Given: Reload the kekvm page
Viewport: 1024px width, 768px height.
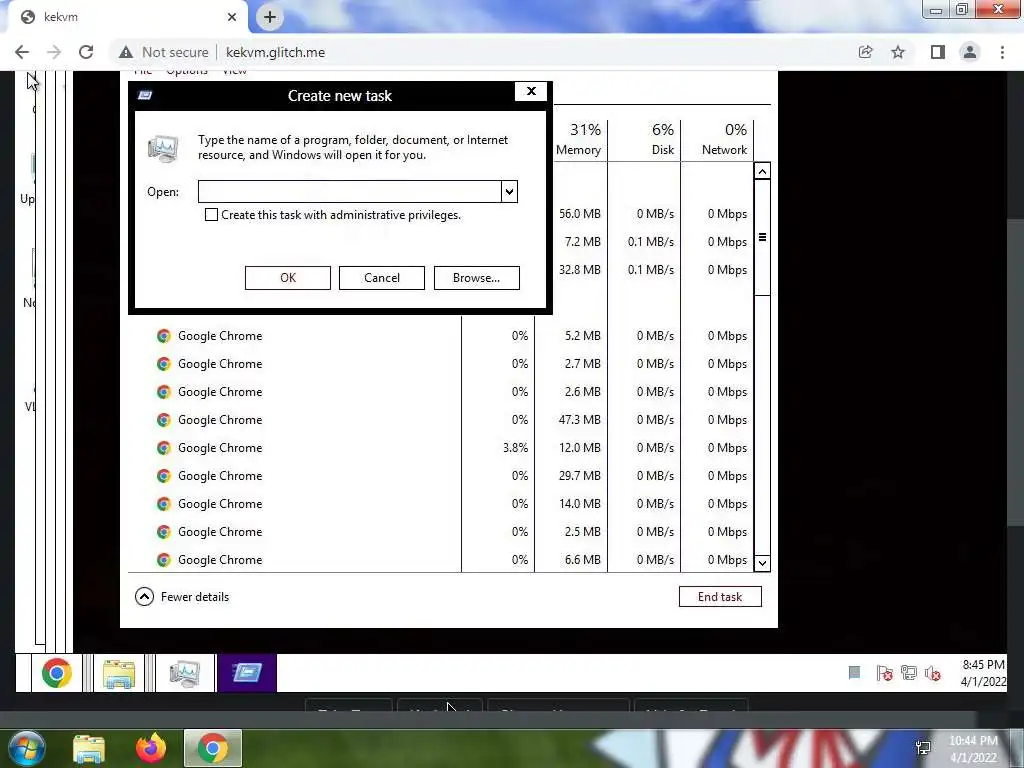Looking at the screenshot, I should 86,52.
